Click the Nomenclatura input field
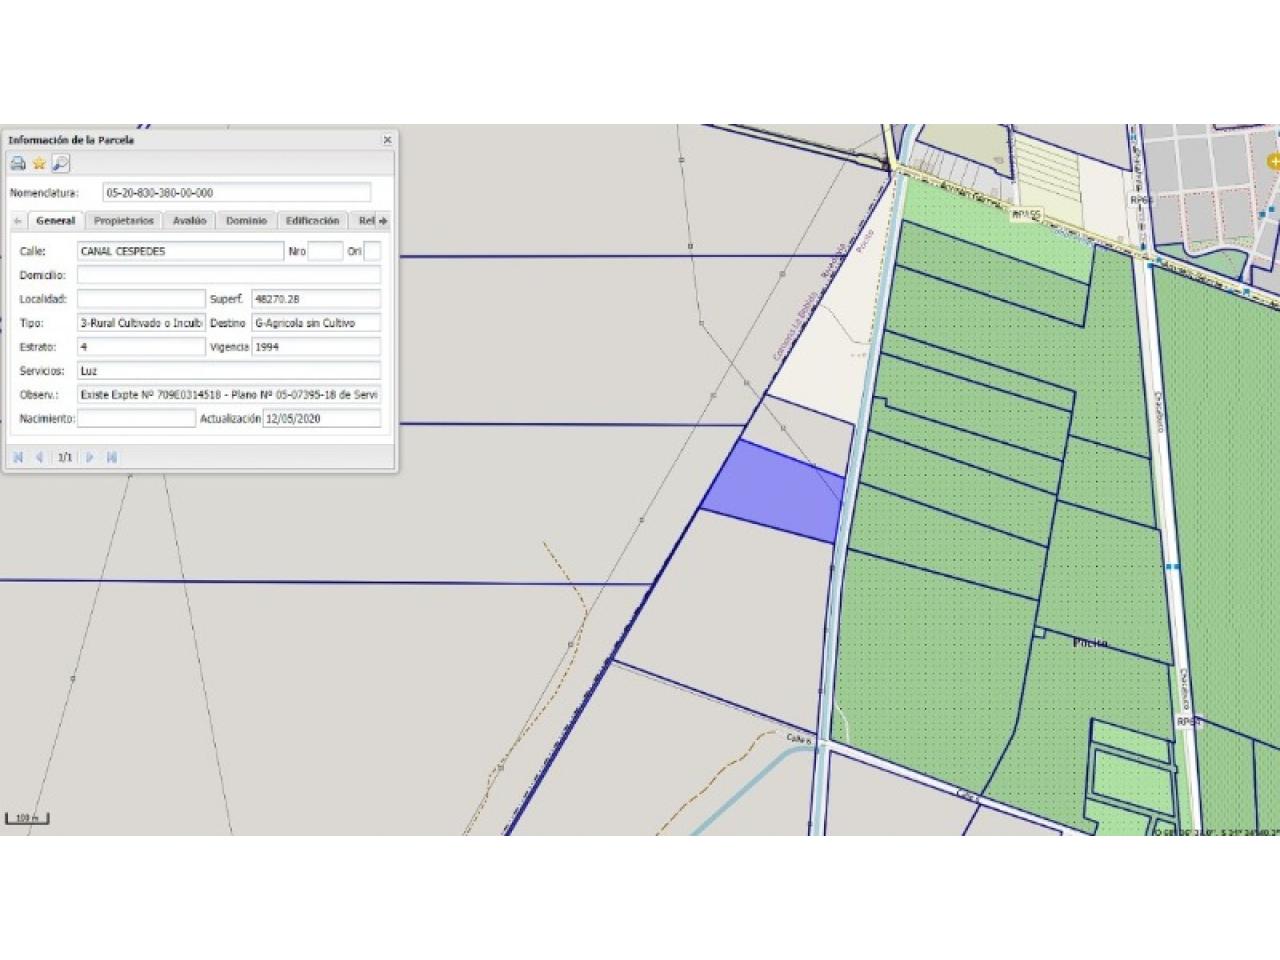 coord(236,193)
